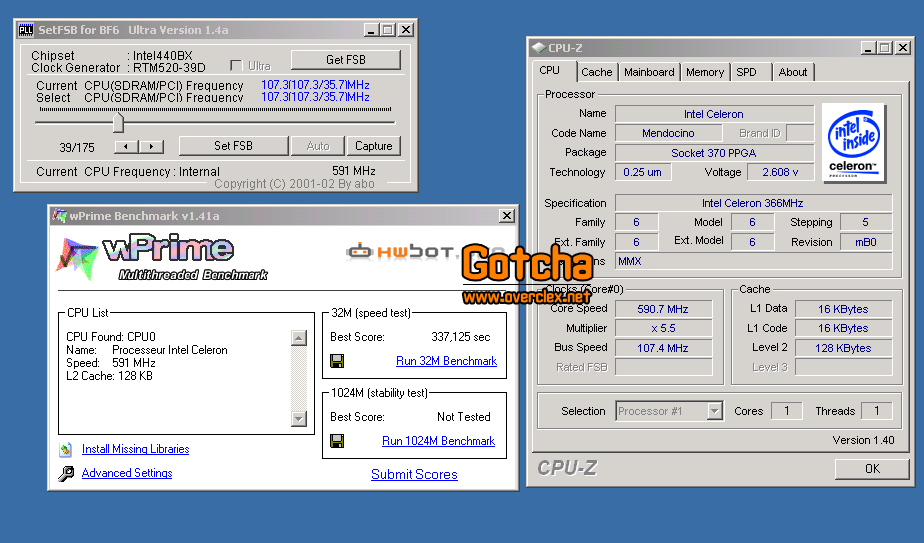
Task: Click the Intel Inside Celeron logo
Action: [853, 143]
